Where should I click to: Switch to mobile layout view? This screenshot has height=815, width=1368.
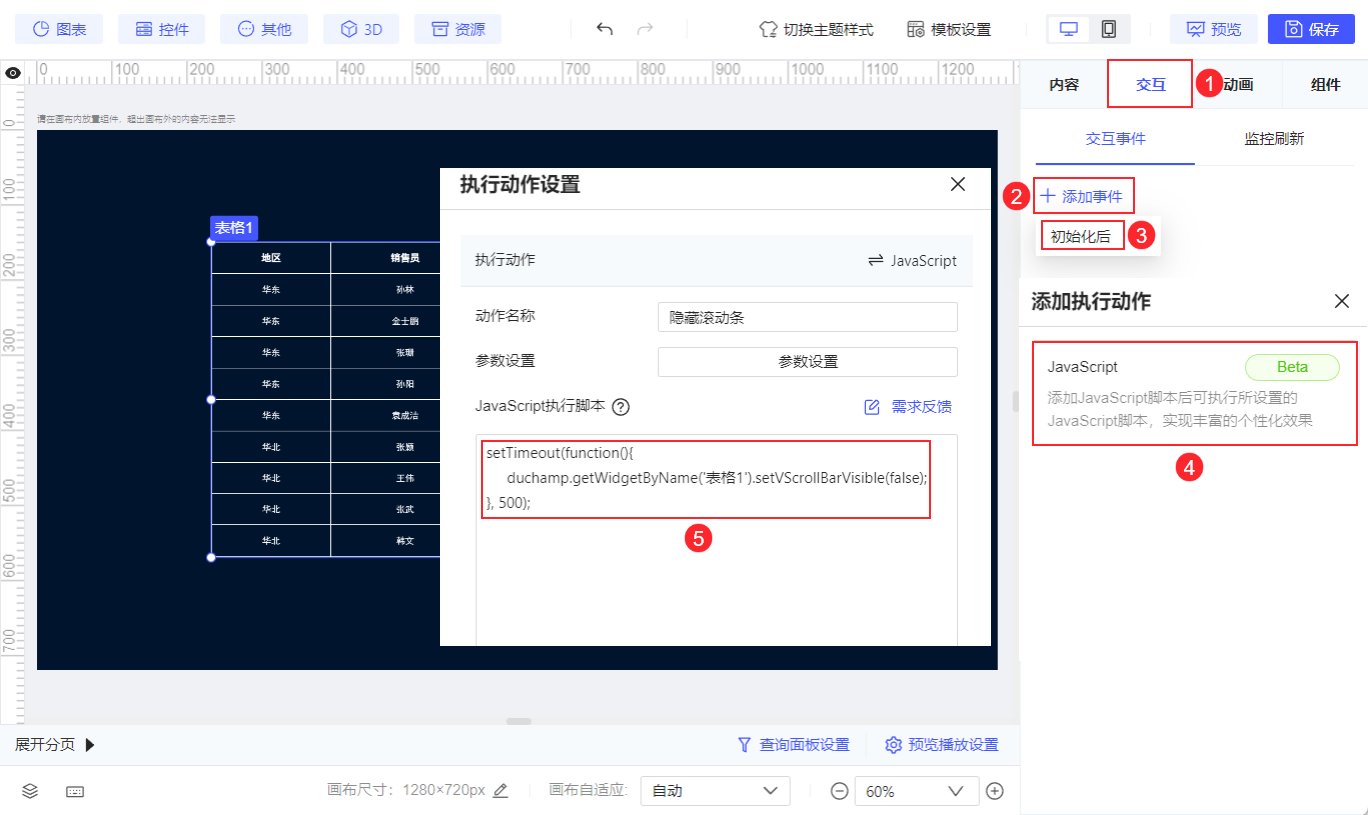click(x=1108, y=29)
